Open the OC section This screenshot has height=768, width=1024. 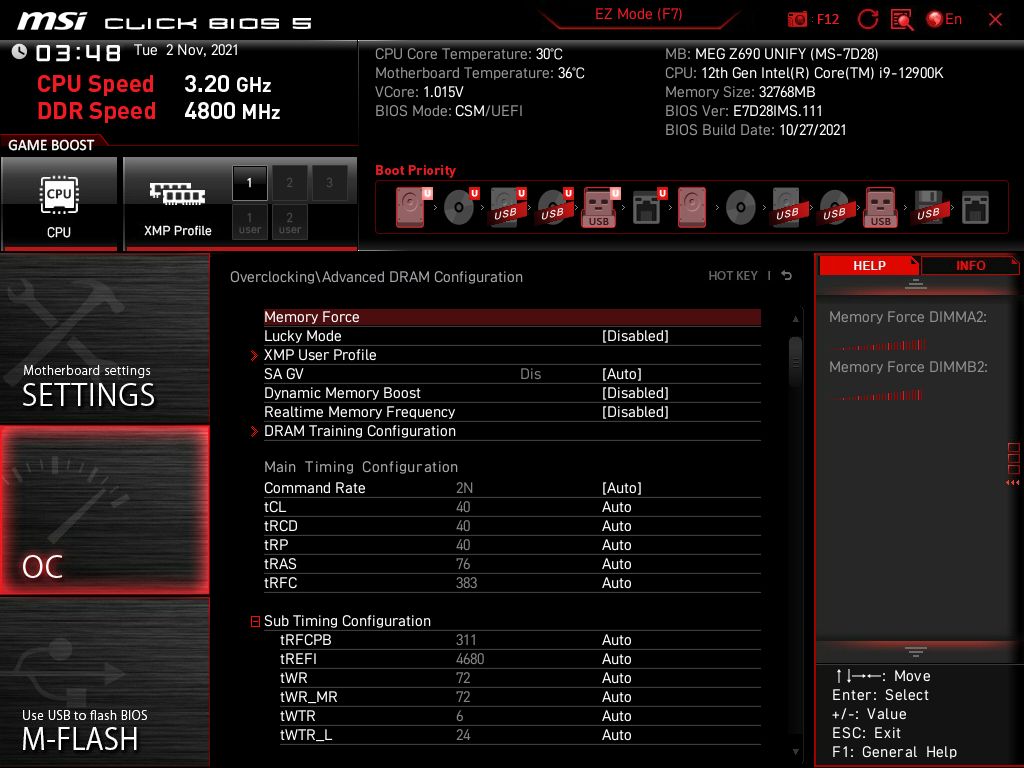pos(104,510)
